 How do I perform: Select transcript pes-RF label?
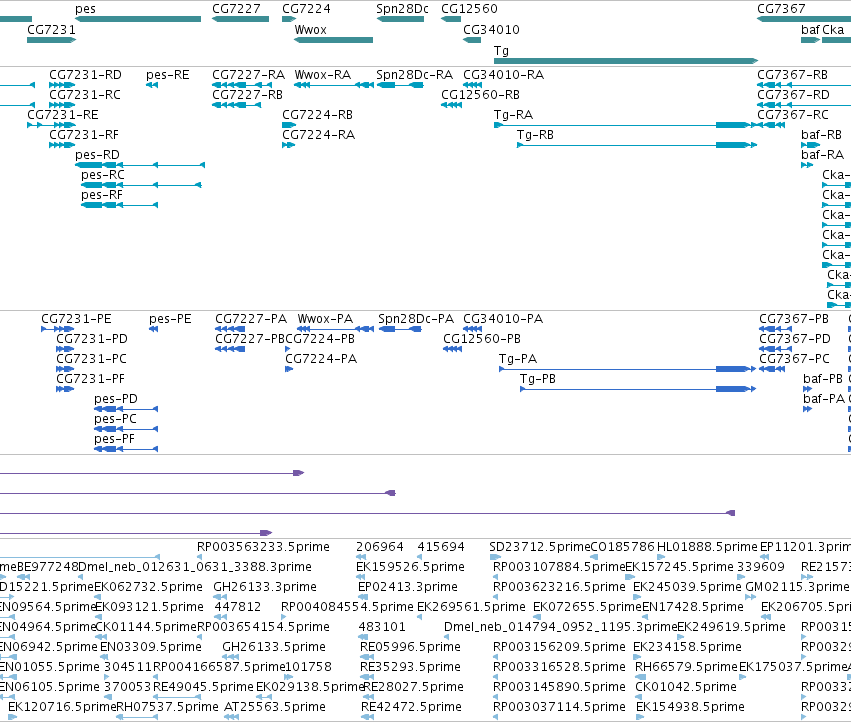[x=101, y=195]
